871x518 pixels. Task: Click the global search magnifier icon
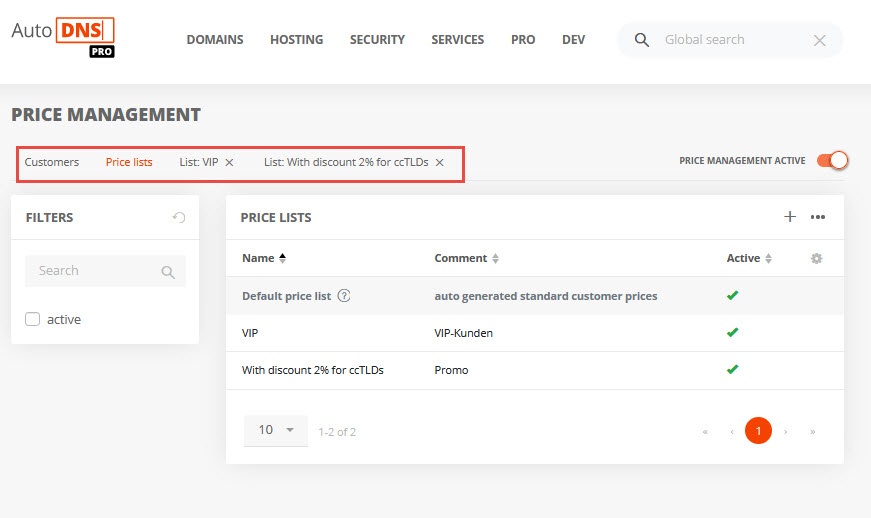pyautogui.click(x=642, y=40)
